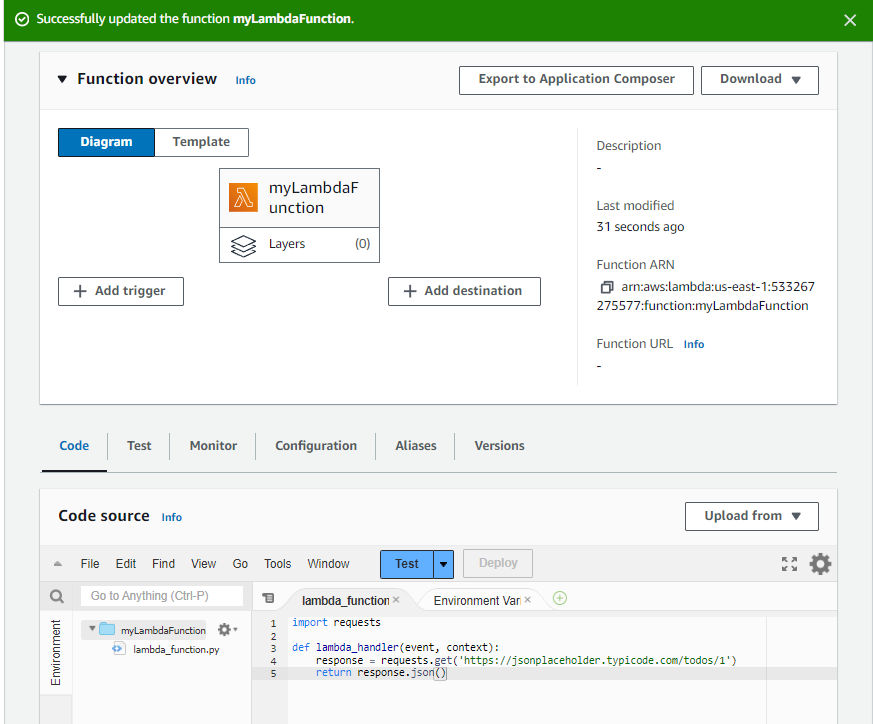The height and width of the screenshot is (724, 873).
Task: Toggle fullscreen mode in code editor
Action: [789, 564]
